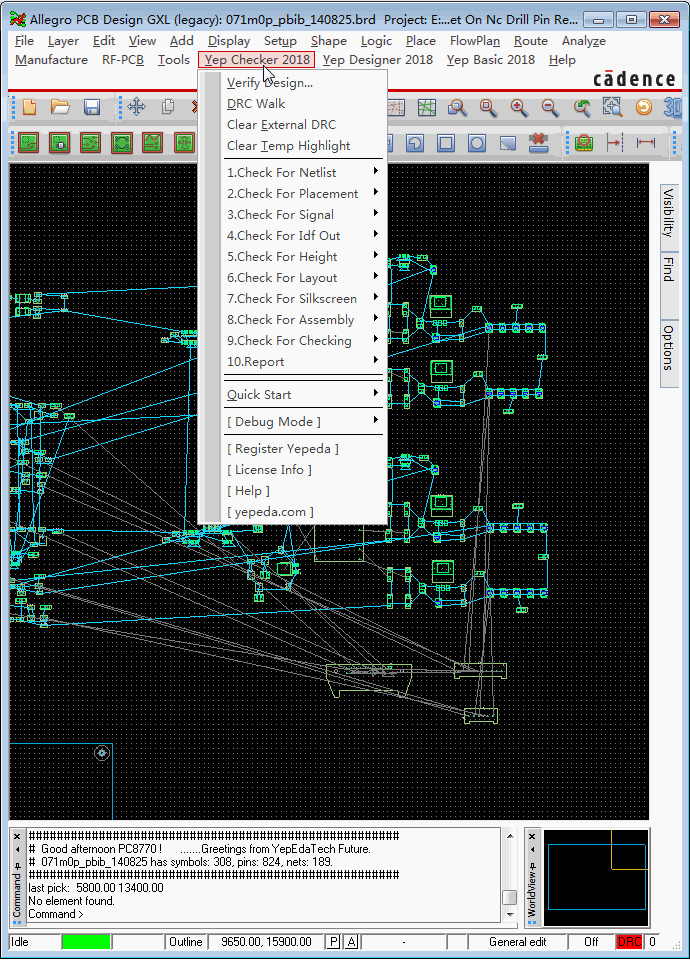This screenshot has width=690, height=960.
Task: Click the green status indicator box
Action: coord(86,942)
